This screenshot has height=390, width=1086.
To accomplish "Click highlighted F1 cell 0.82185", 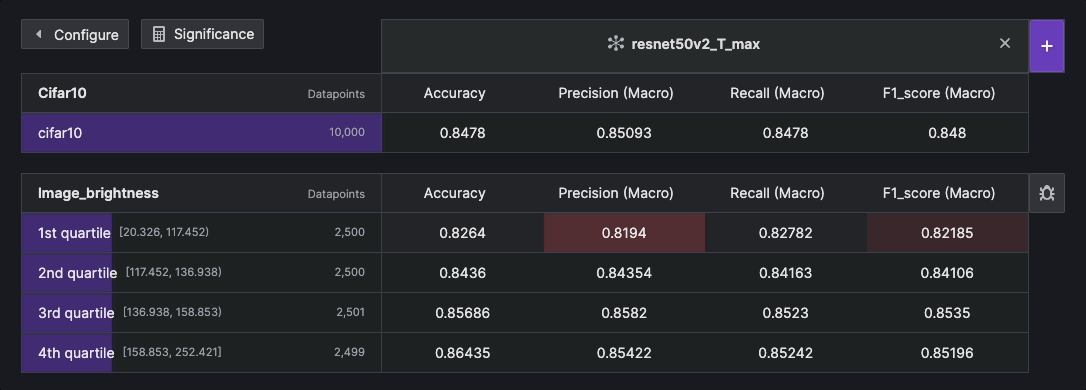I will pyautogui.click(x=947, y=233).
